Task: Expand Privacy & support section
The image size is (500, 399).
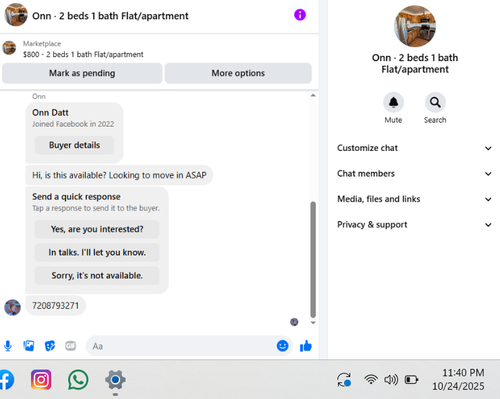Action: point(415,225)
